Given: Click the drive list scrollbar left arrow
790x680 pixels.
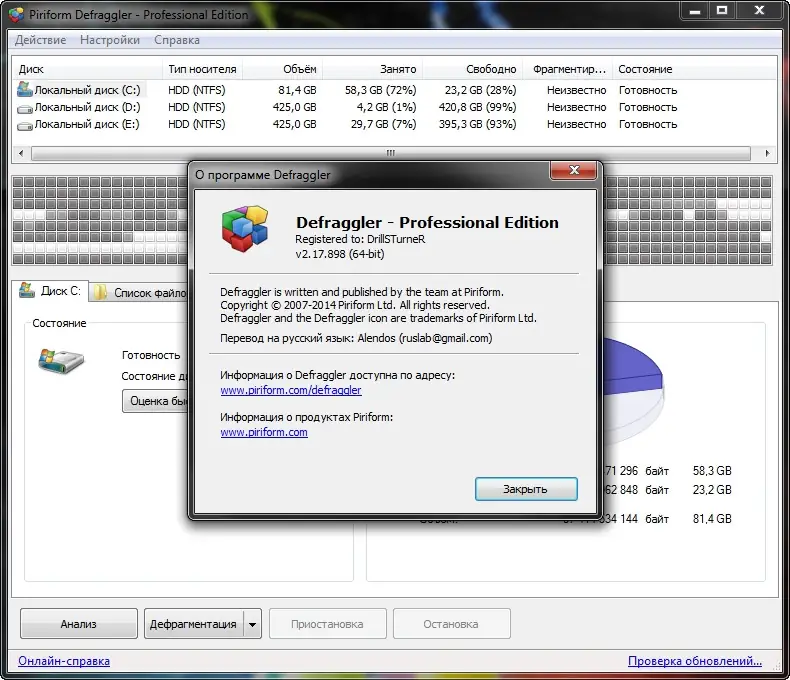Looking at the screenshot, I should [x=21, y=153].
